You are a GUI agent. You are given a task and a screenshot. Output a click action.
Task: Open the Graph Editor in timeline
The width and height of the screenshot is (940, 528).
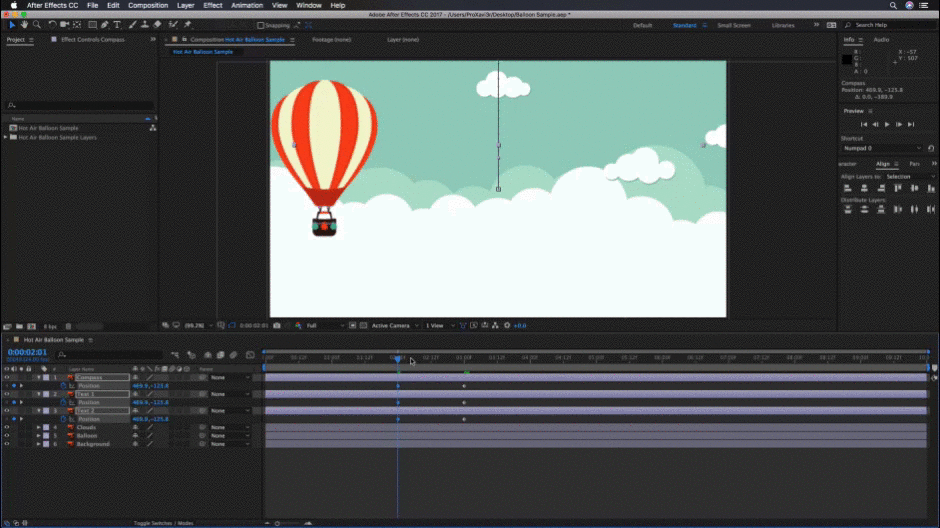click(x=250, y=355)
